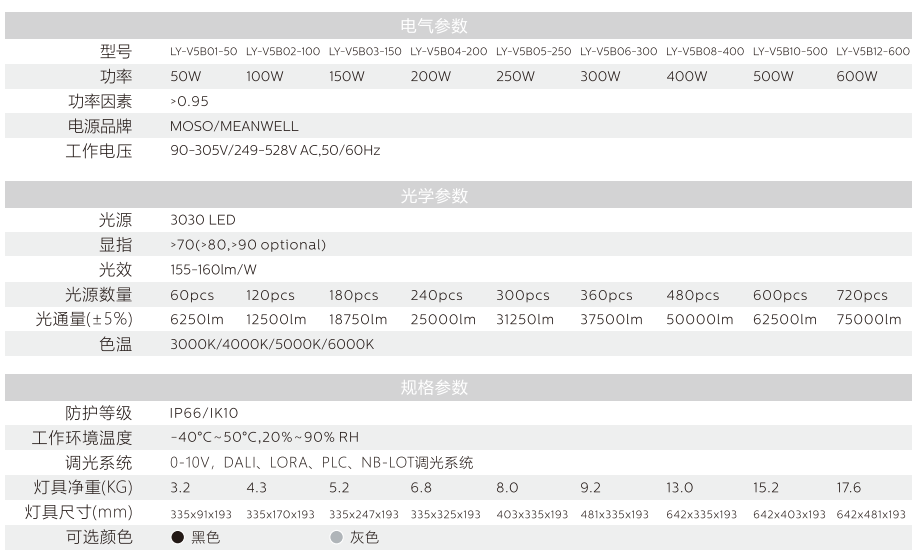This screenshot has height=554, width=921.
Task: Click the 3030 LED light source value
Action: point(203,220)
